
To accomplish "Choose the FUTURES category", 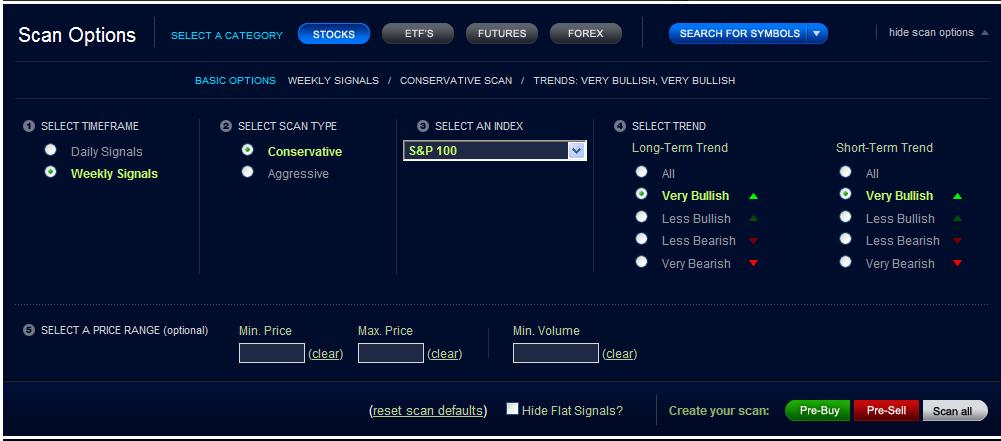I will 502,34.
